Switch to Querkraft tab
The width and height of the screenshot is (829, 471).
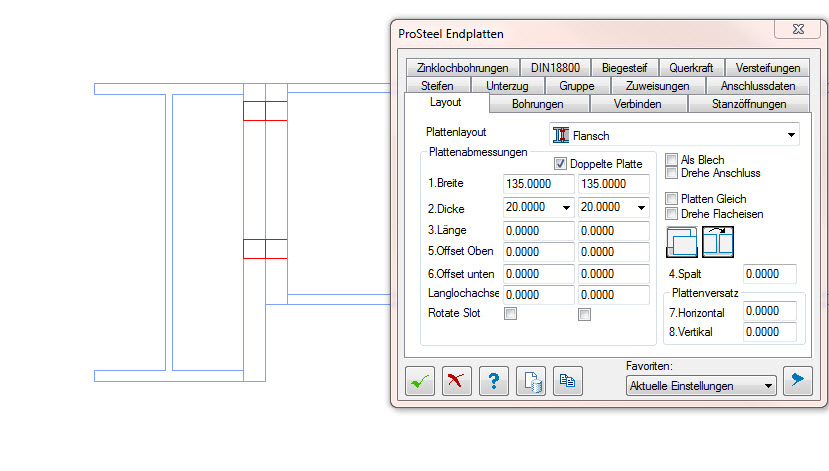pos(692,68)
